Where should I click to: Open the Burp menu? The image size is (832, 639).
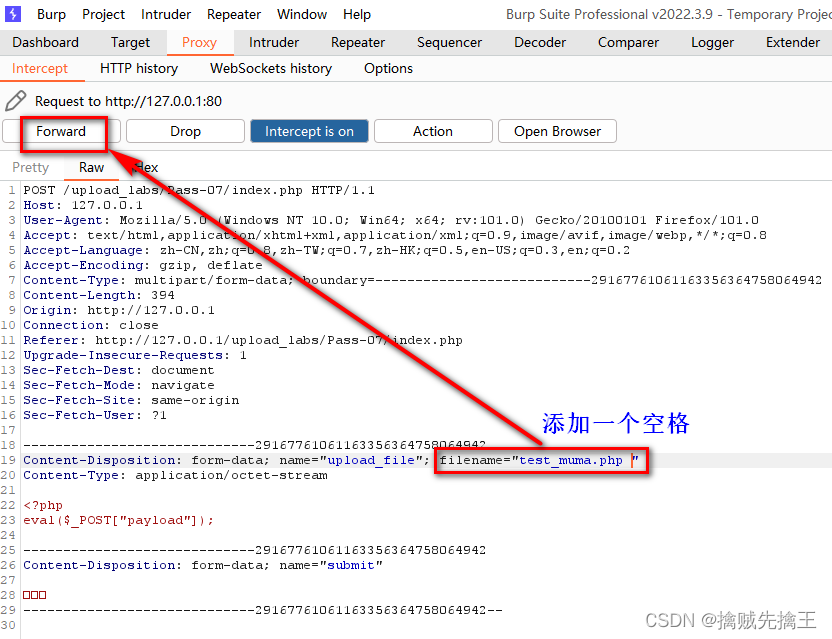(x=51, y=14)
